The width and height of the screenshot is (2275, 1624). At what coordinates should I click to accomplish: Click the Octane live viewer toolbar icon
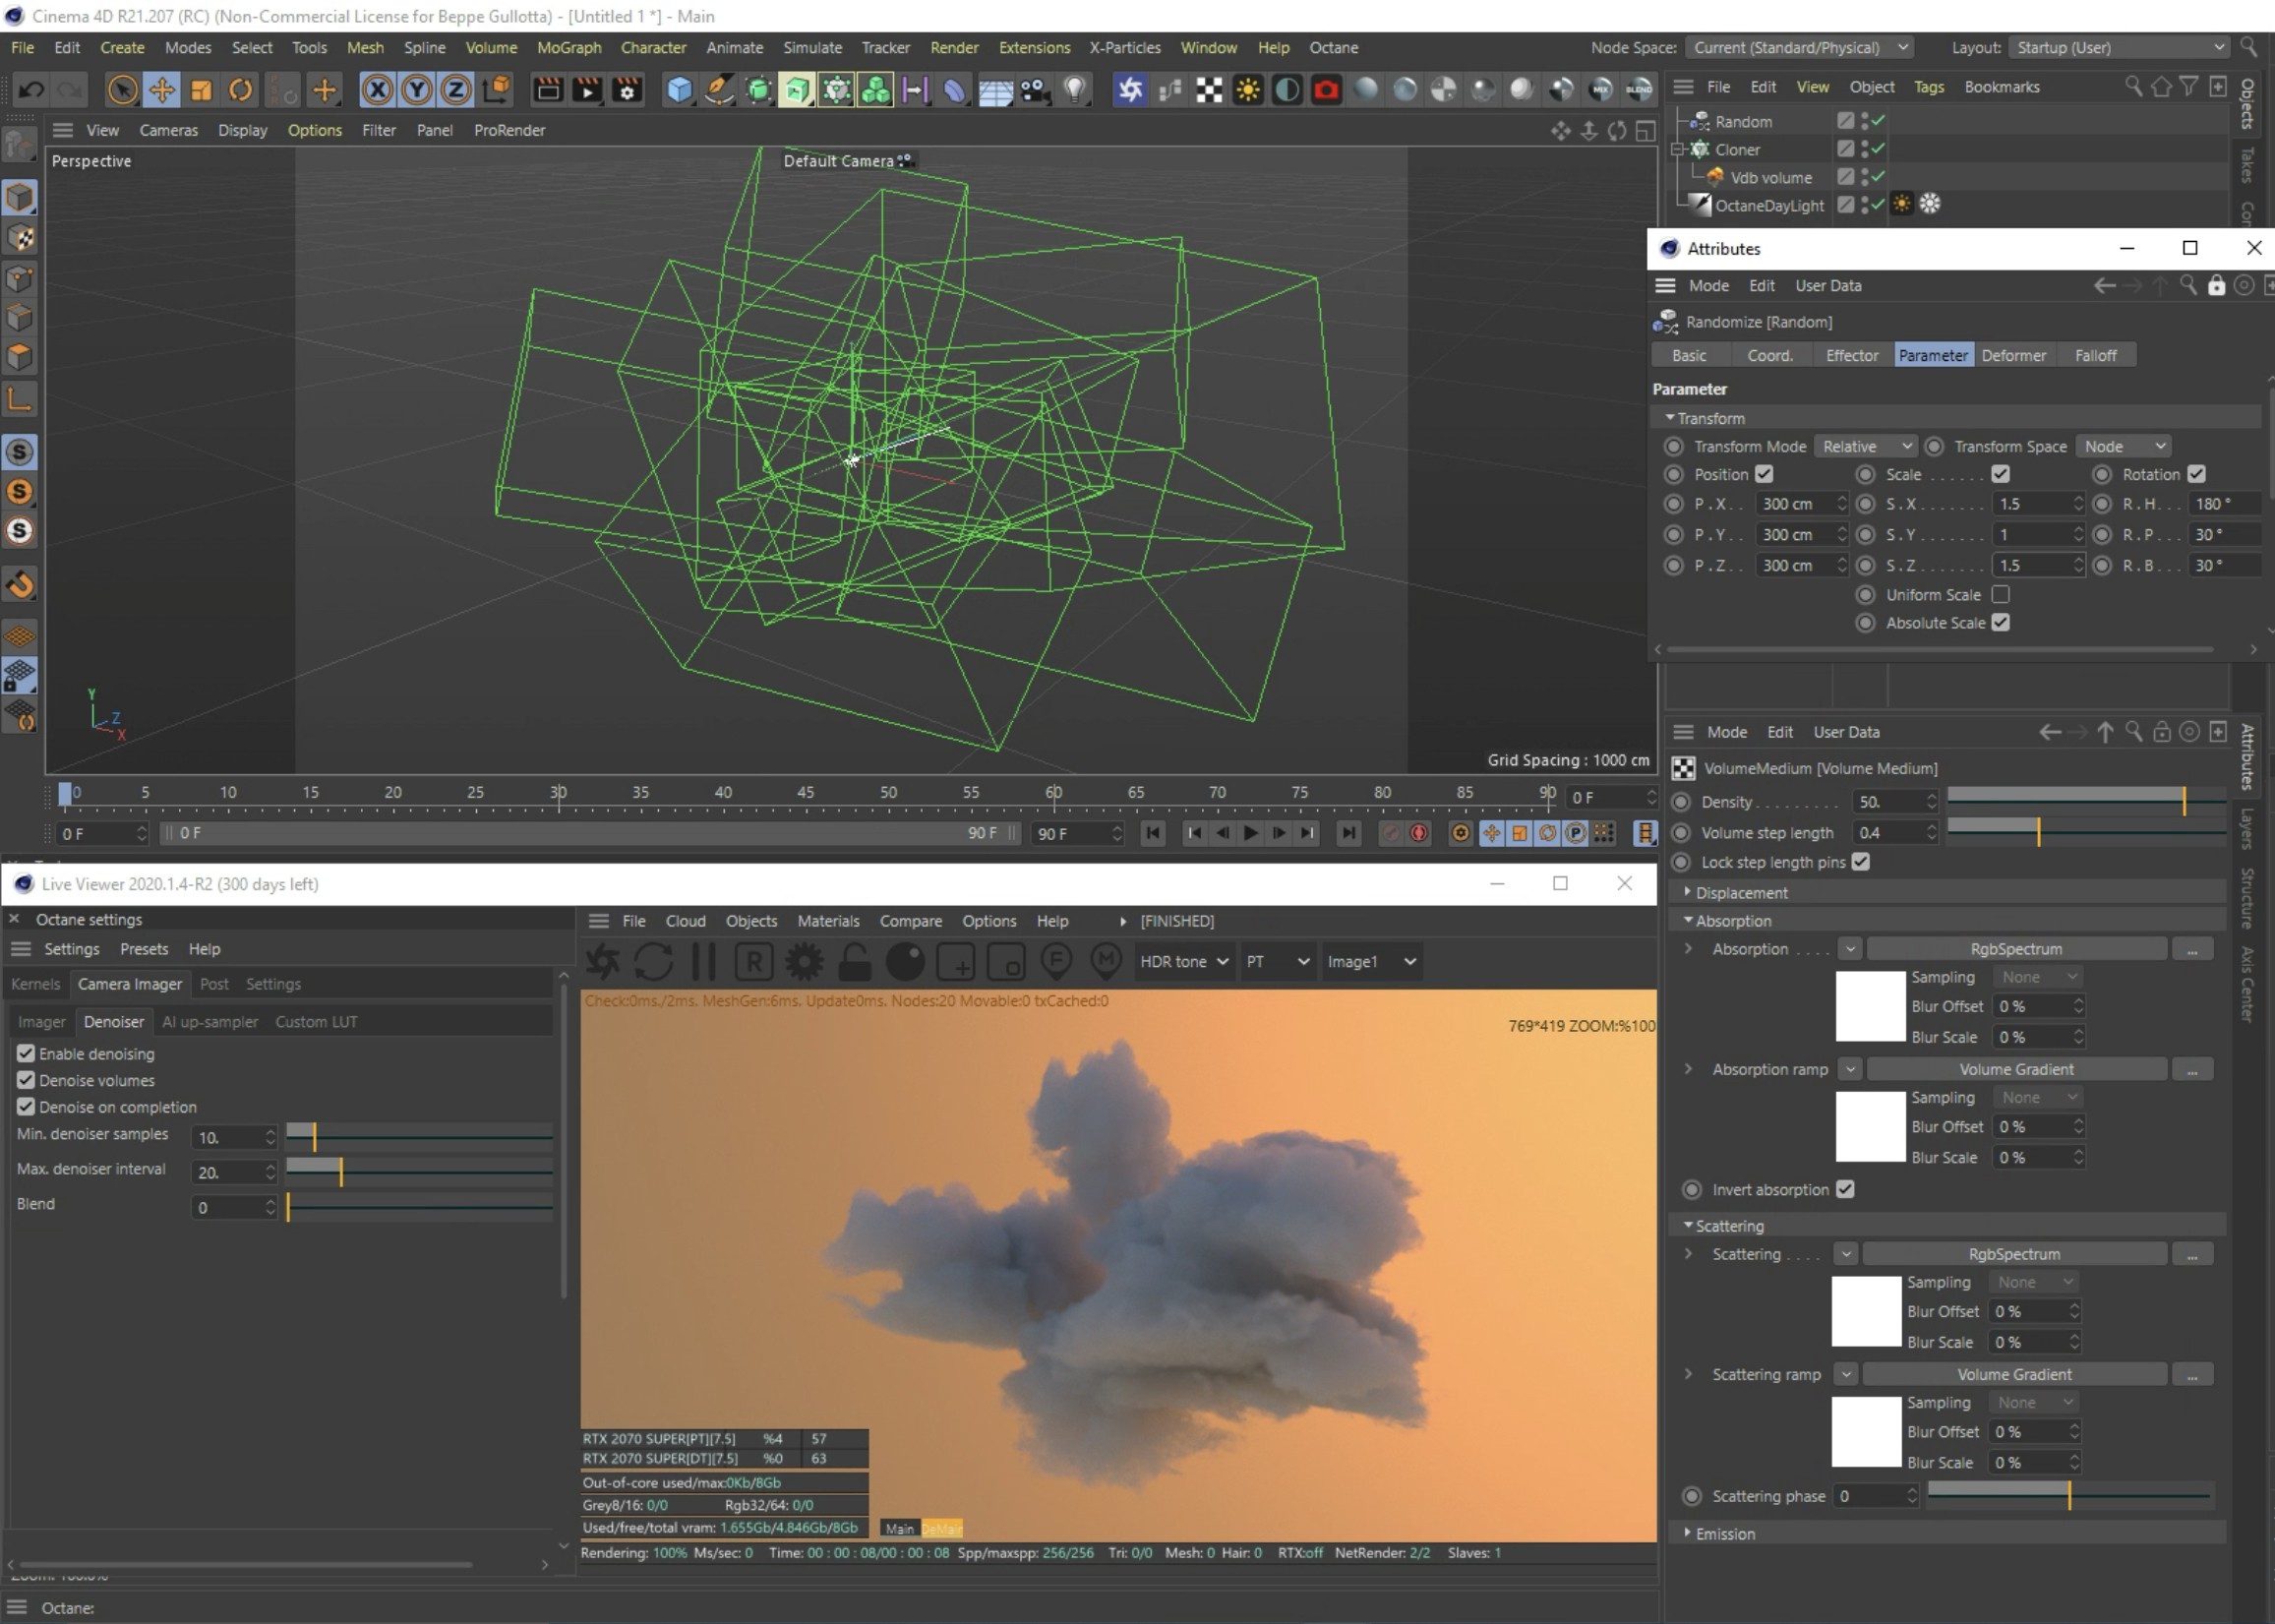(x=1130, y=90)
